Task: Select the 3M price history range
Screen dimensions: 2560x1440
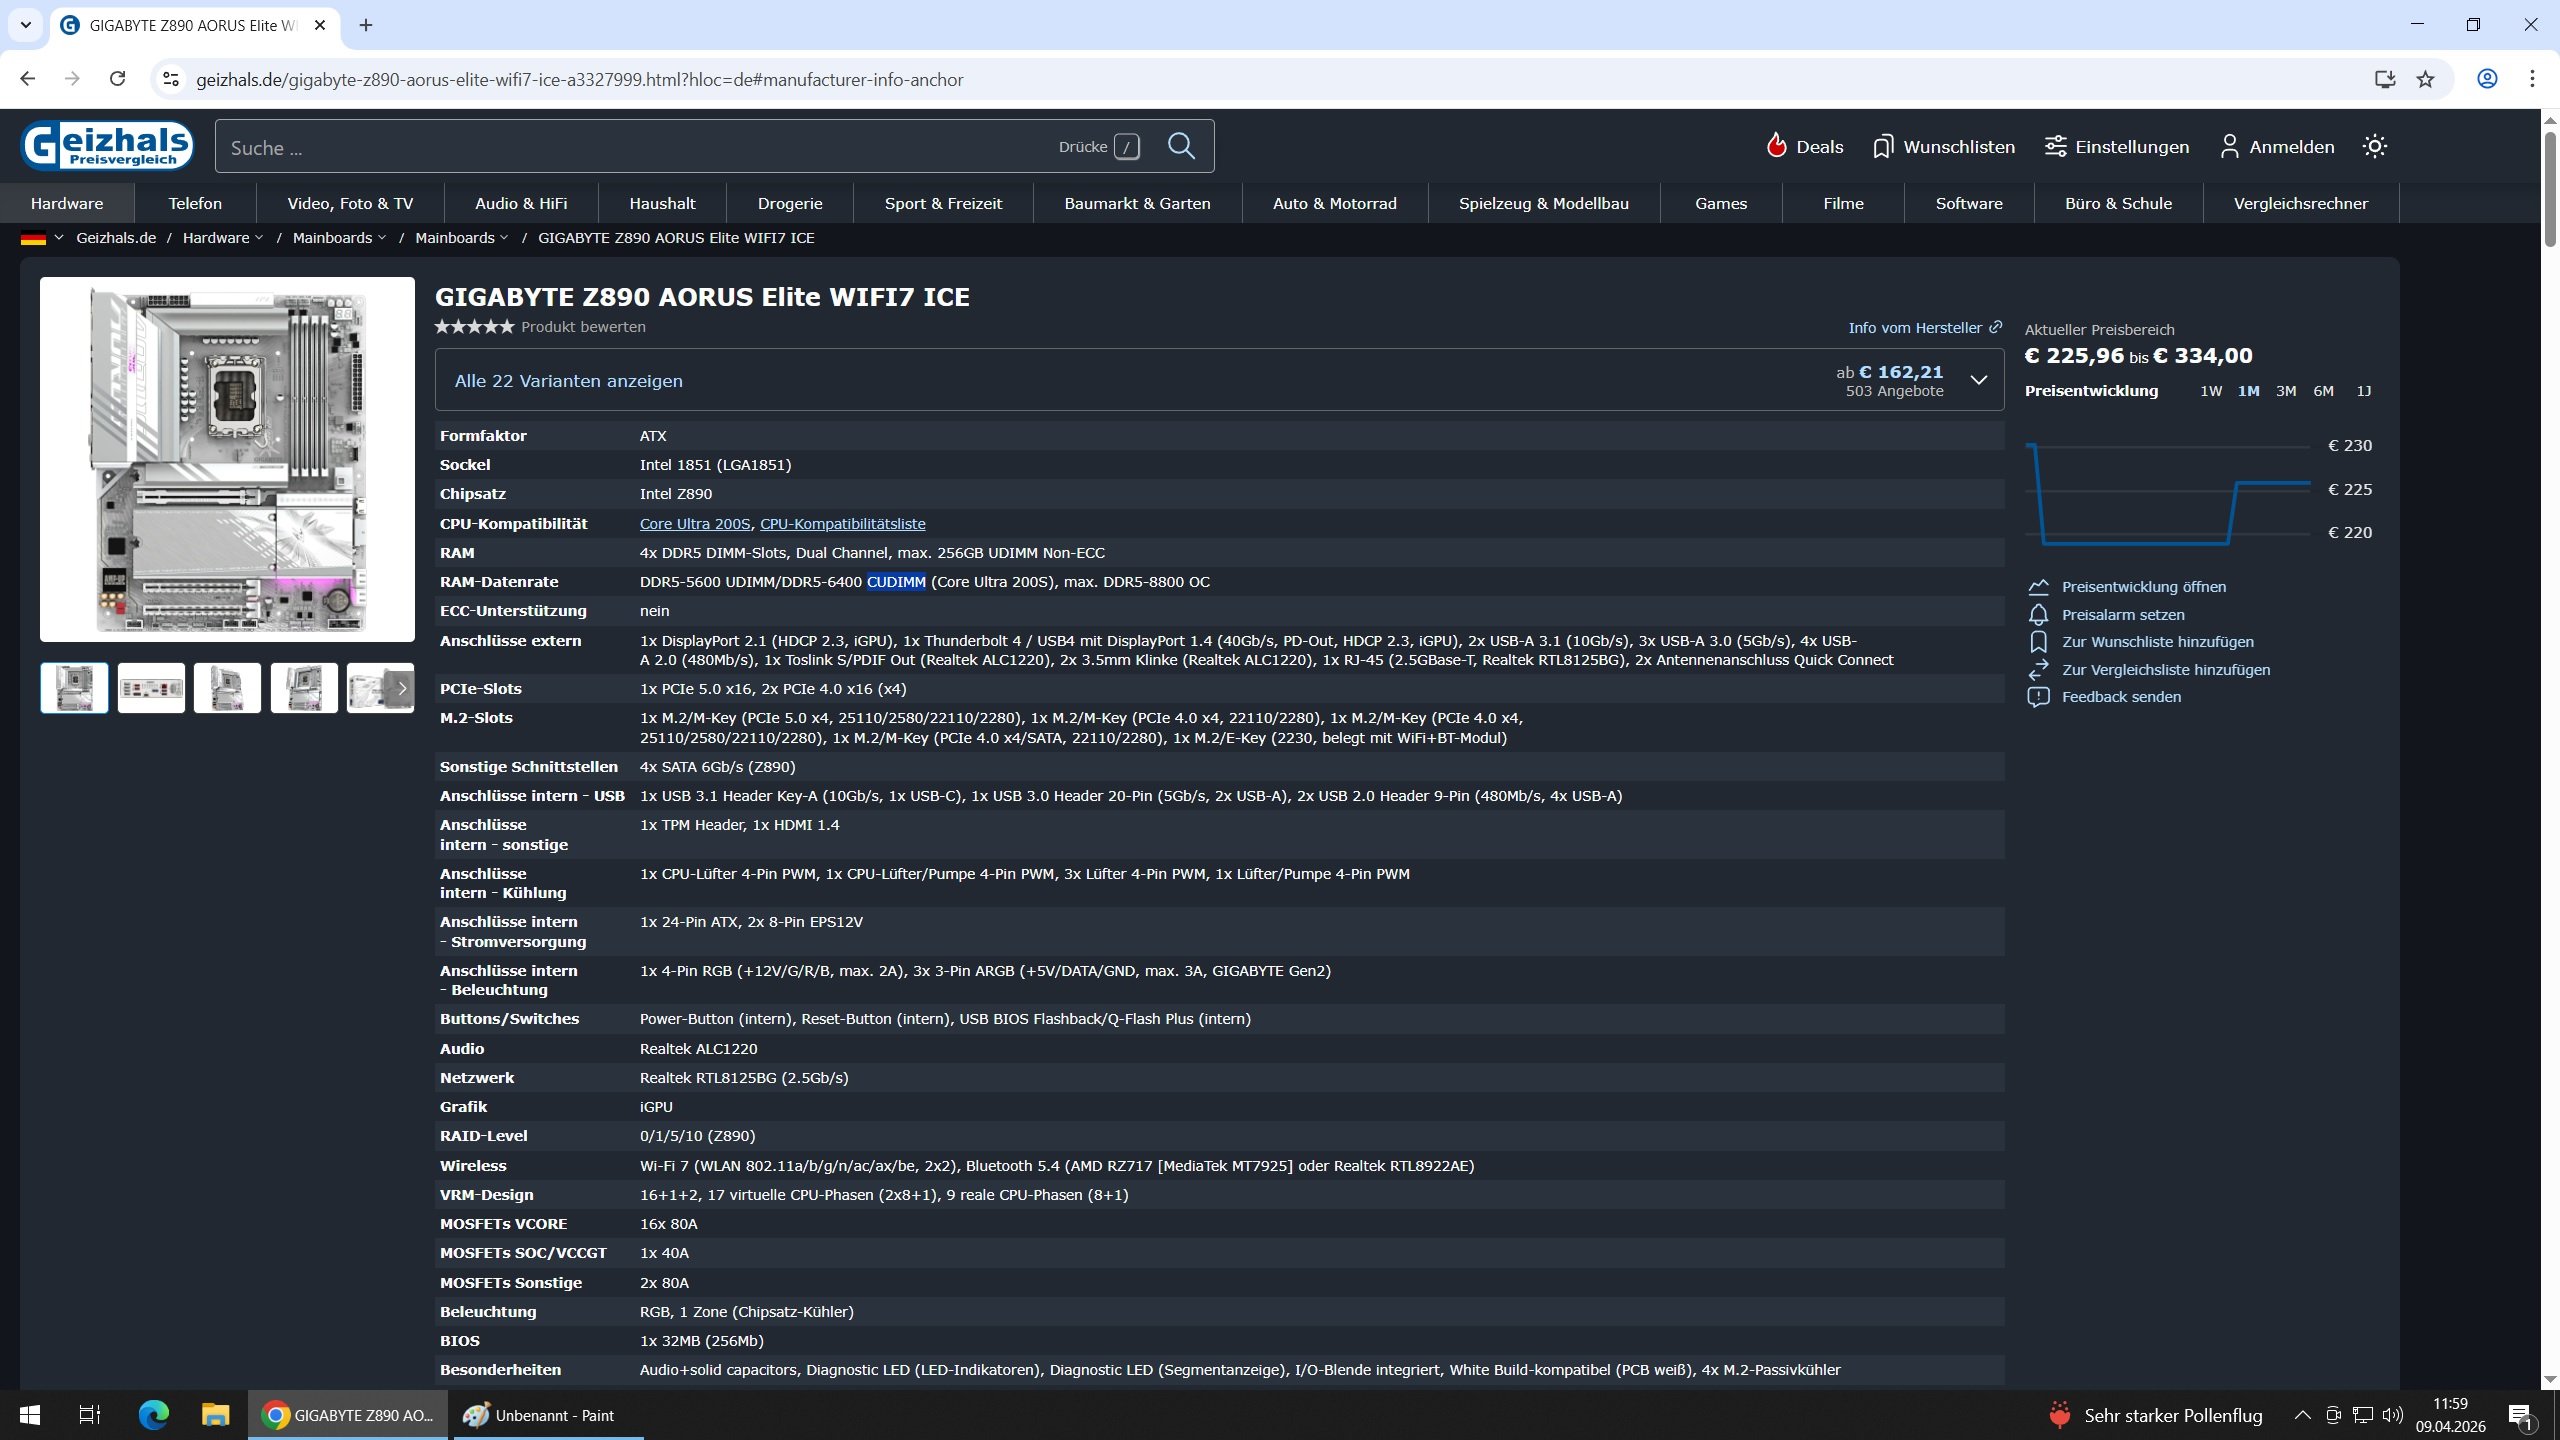Action: pos(2286,391)
